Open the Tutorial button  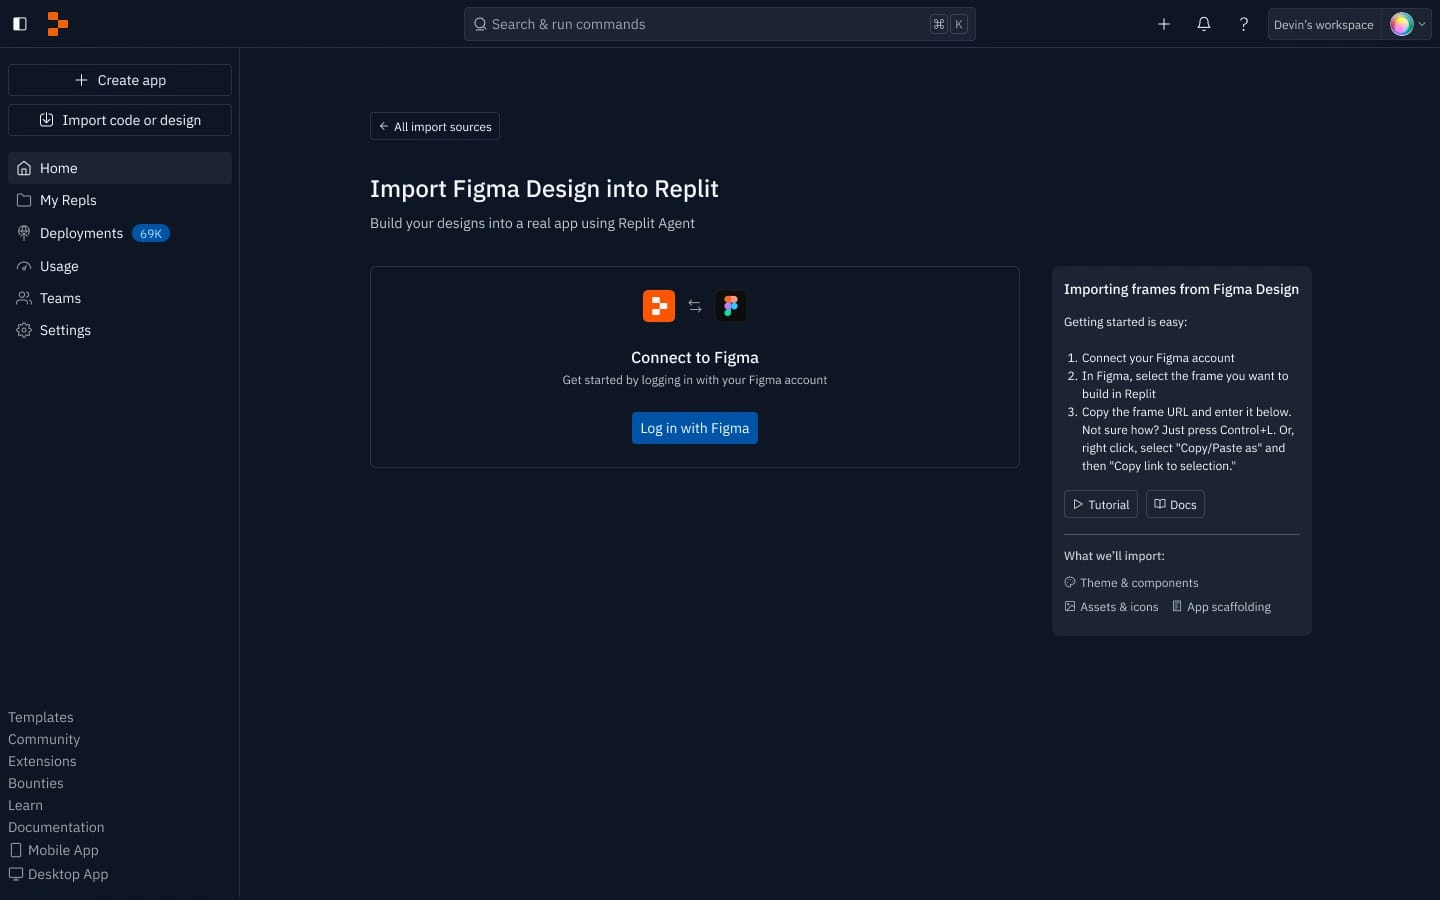[1101, 504]
